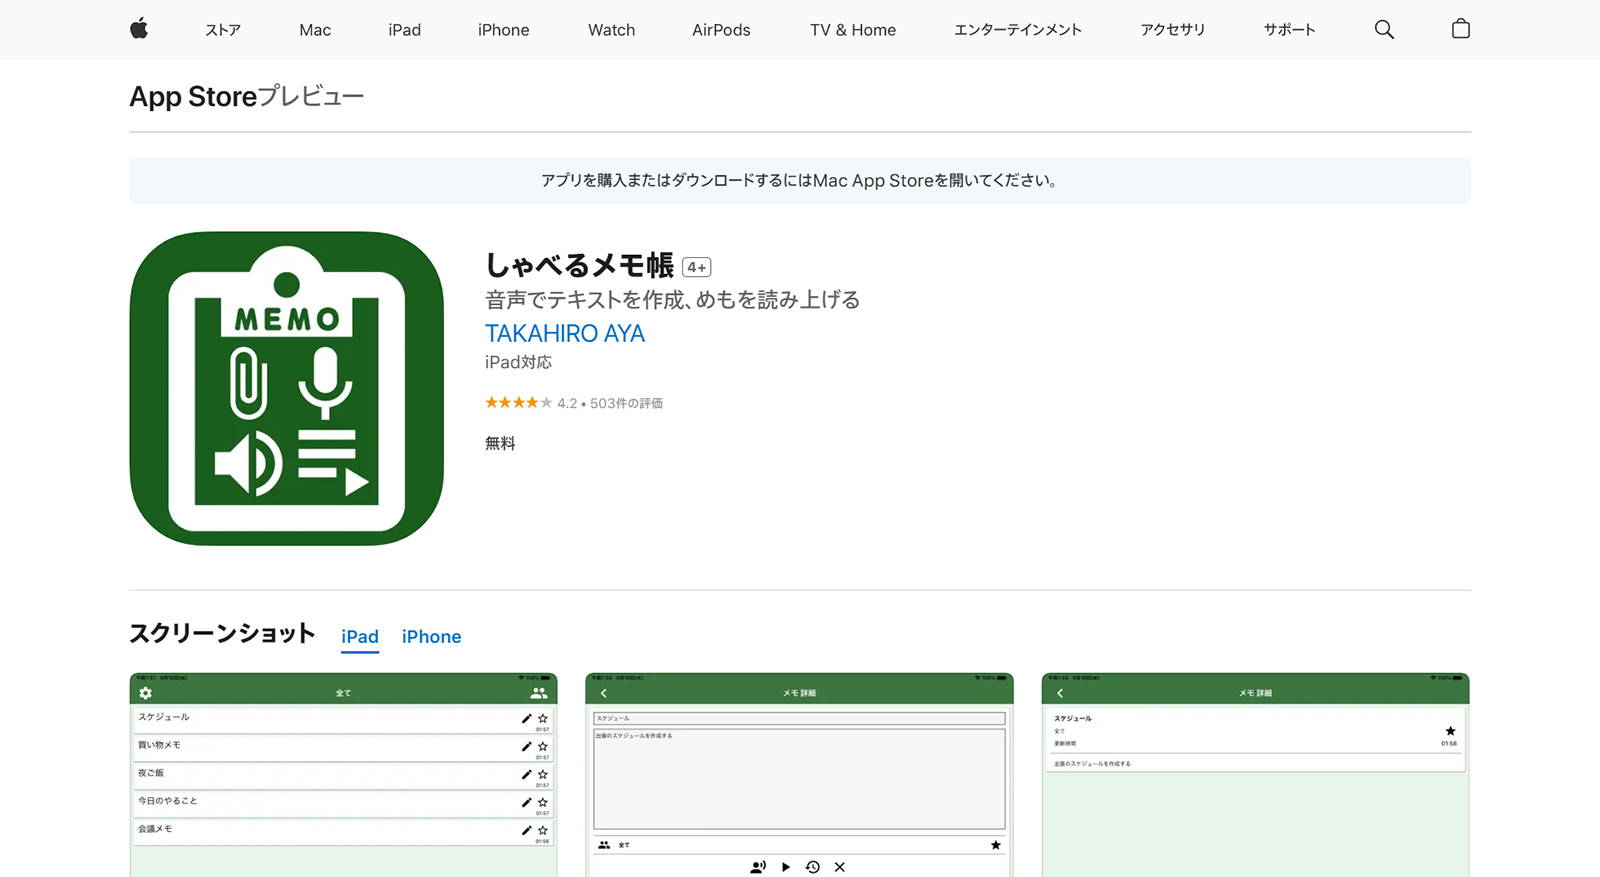
Task: Click the 今日のやること row text
Action: 167,801
